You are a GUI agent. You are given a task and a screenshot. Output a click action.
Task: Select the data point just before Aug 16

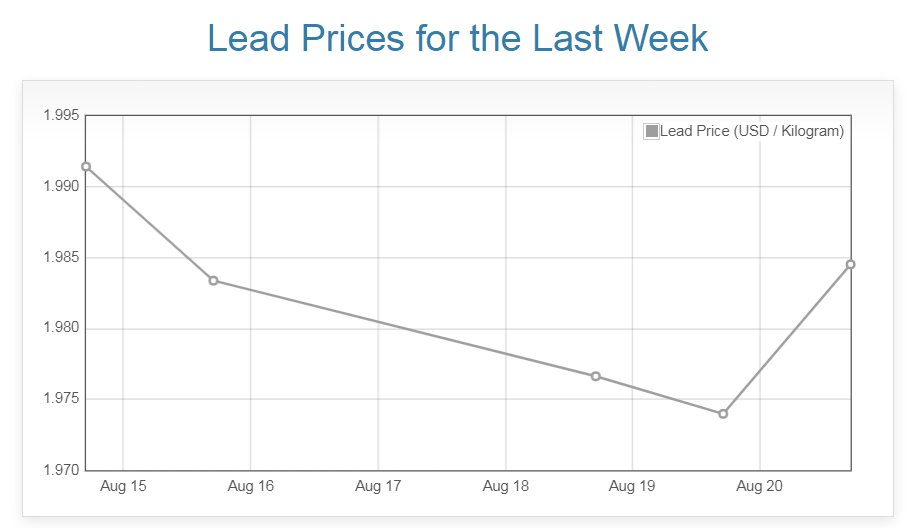(213, 280)
